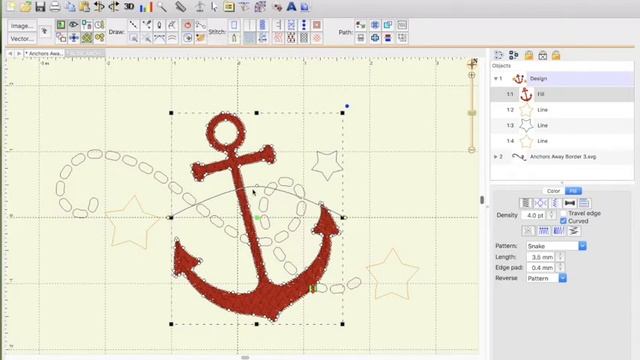Click the paste clipboard icon
This screenshot has height=360, width=640.
(x=84, y=7)
